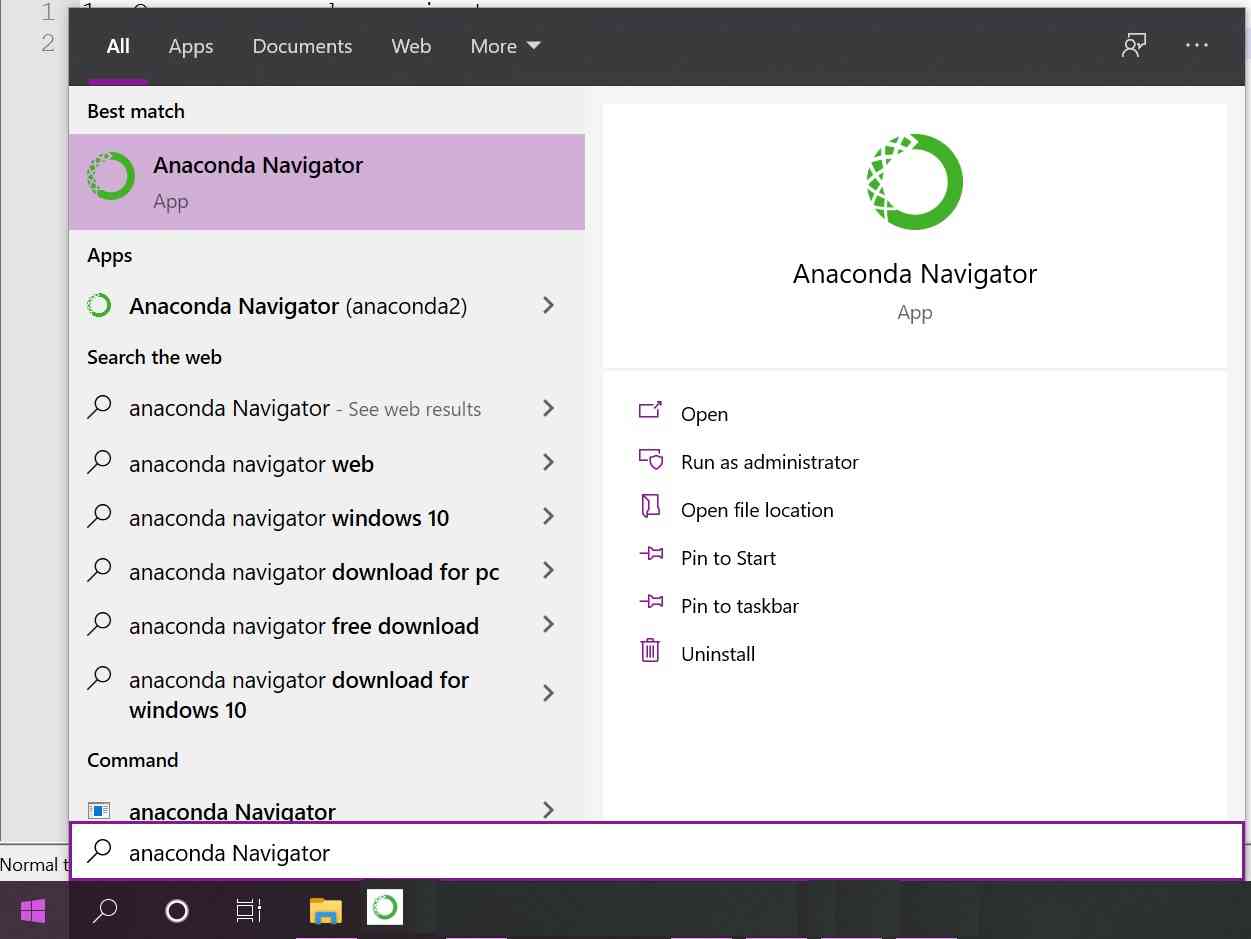This screenshot has width=1251, height=939.
Task: Open Anaconda Navigator from details pane
Action: click(704, 414)
